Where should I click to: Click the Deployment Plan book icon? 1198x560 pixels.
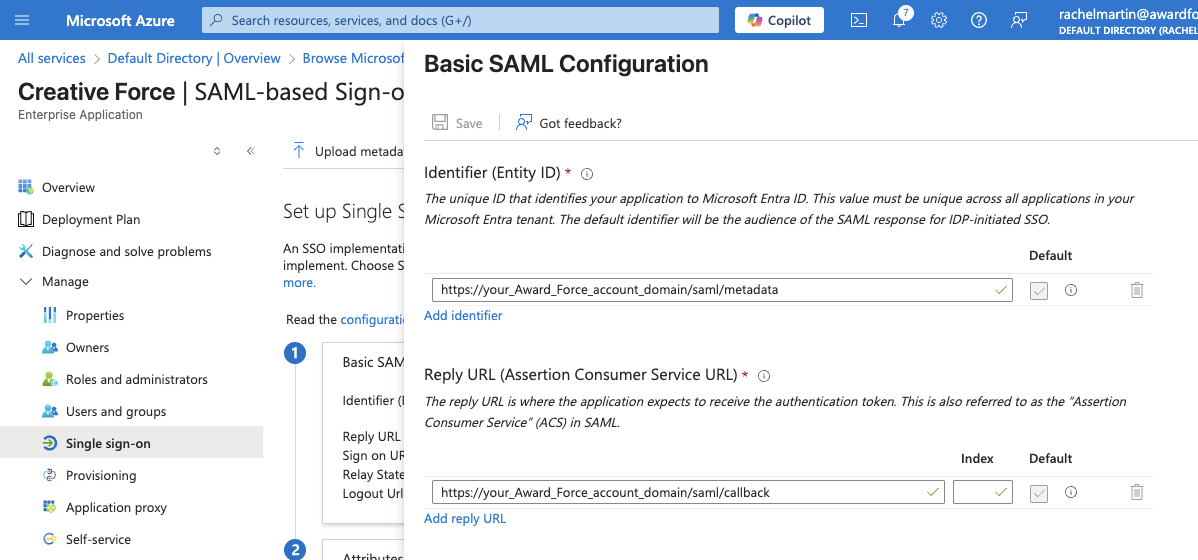[x=26, y=219]
